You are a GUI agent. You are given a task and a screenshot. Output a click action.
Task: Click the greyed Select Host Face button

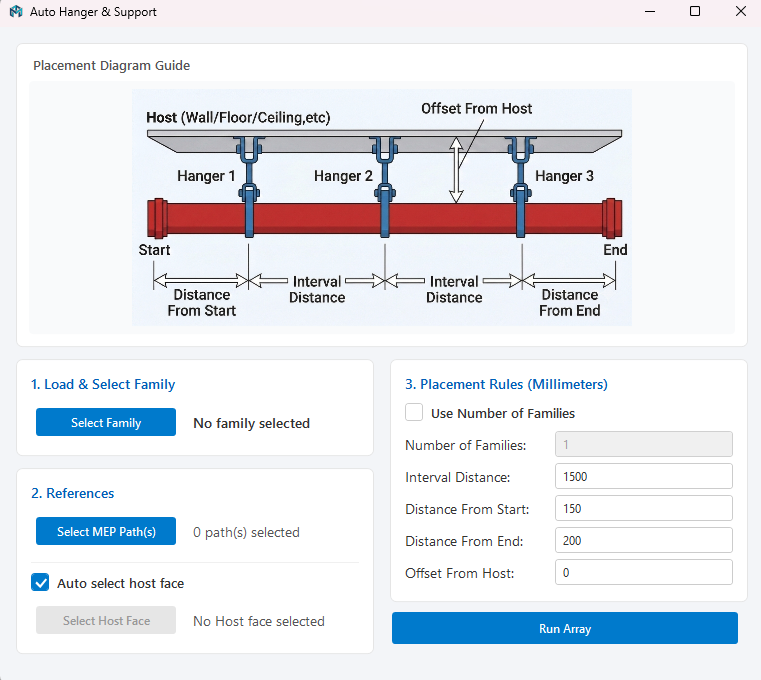(x=106, y=620)
